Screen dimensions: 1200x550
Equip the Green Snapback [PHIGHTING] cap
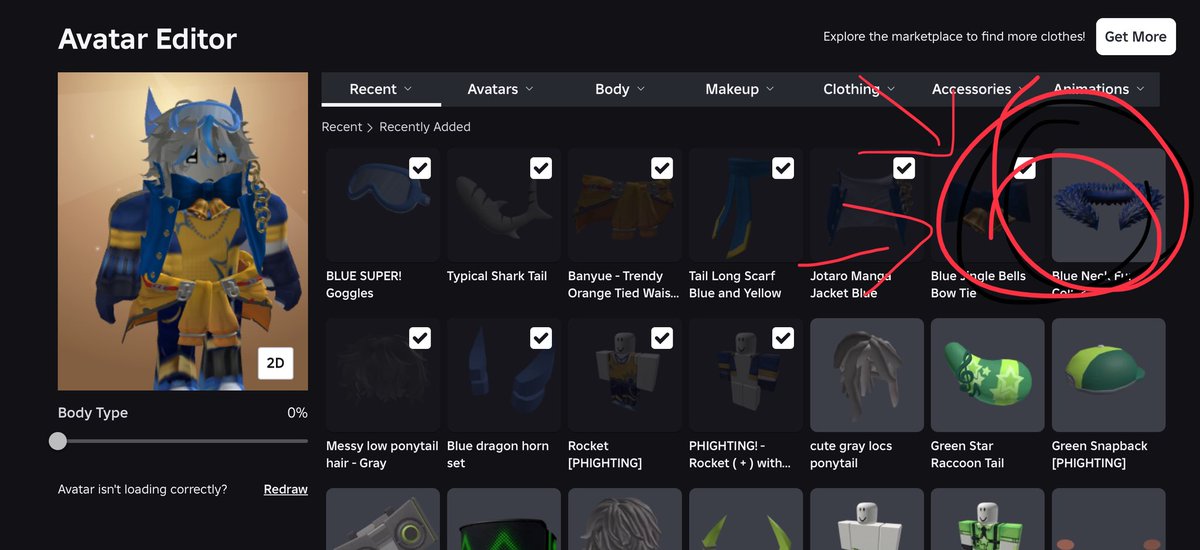(1109, 375)
